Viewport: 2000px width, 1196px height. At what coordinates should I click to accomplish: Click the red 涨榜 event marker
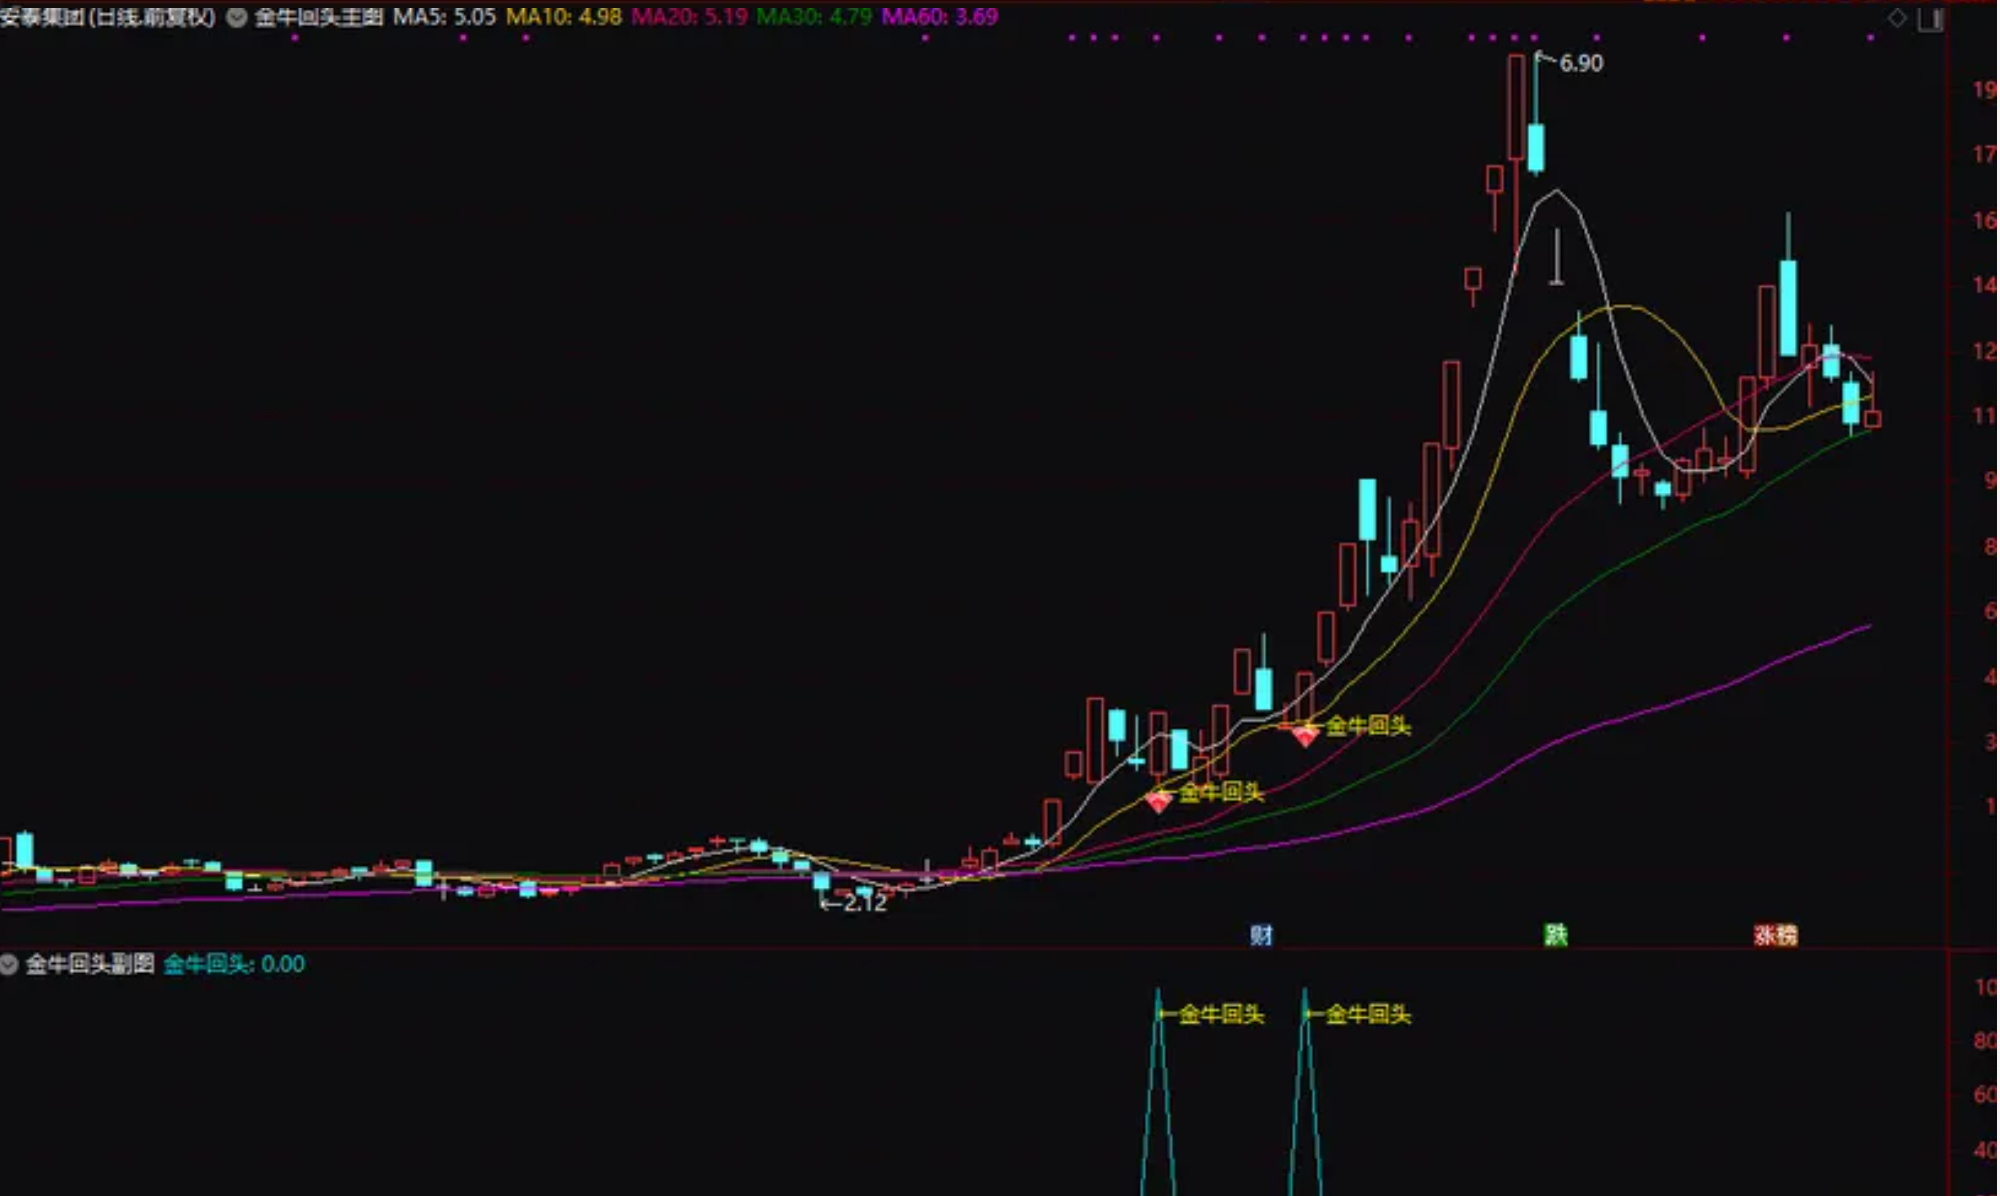tap(1775, 935)
